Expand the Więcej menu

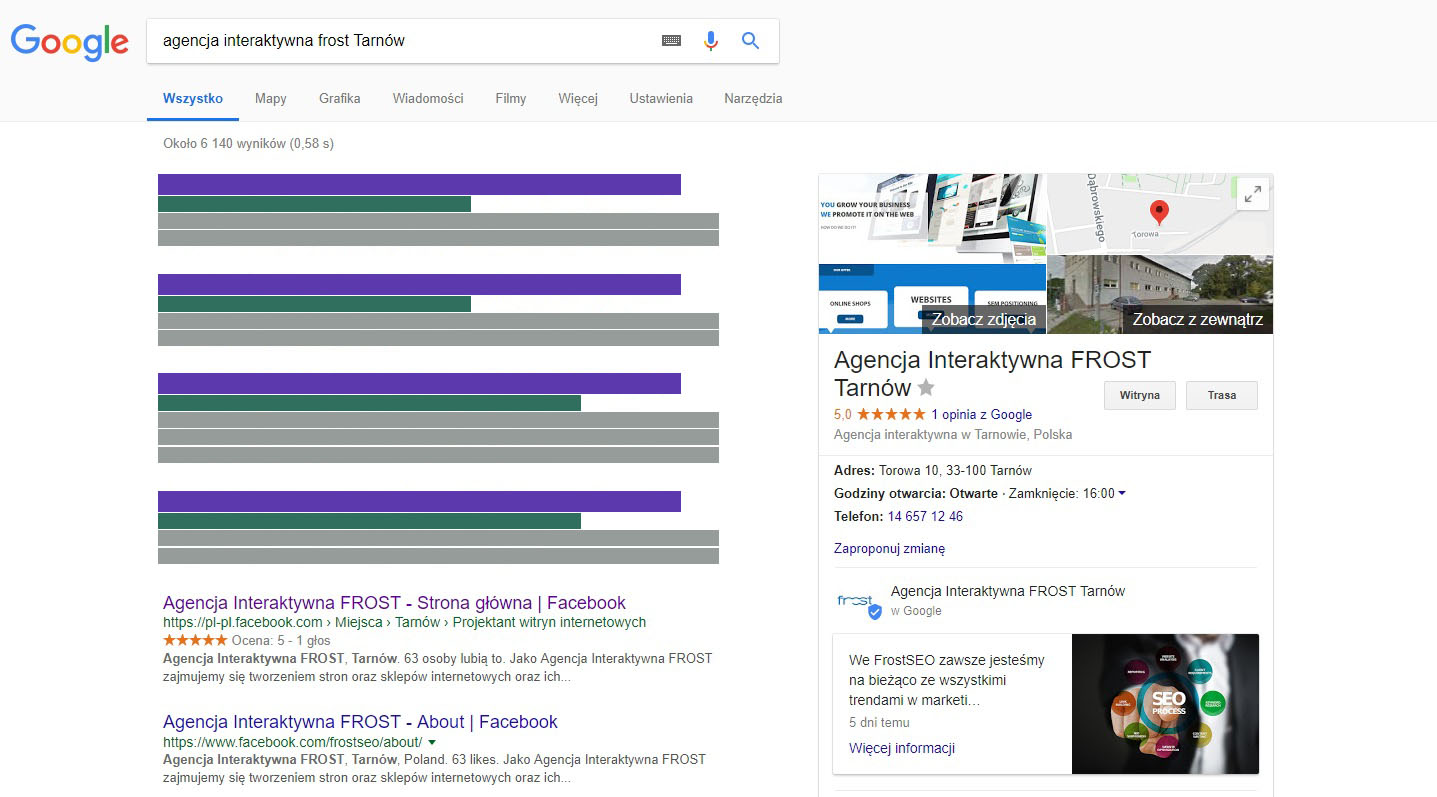coord(578,99)
